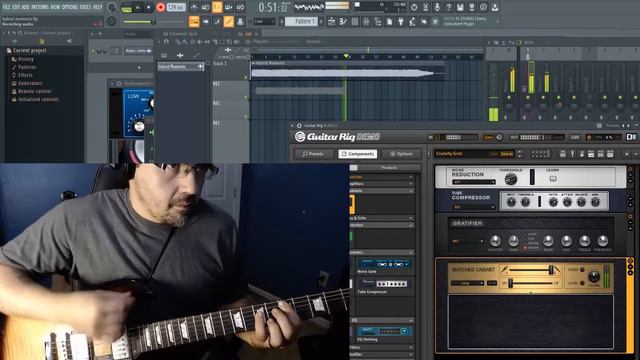Toggle overdub recording icon

pyautogui.click(x=229, y=7)
